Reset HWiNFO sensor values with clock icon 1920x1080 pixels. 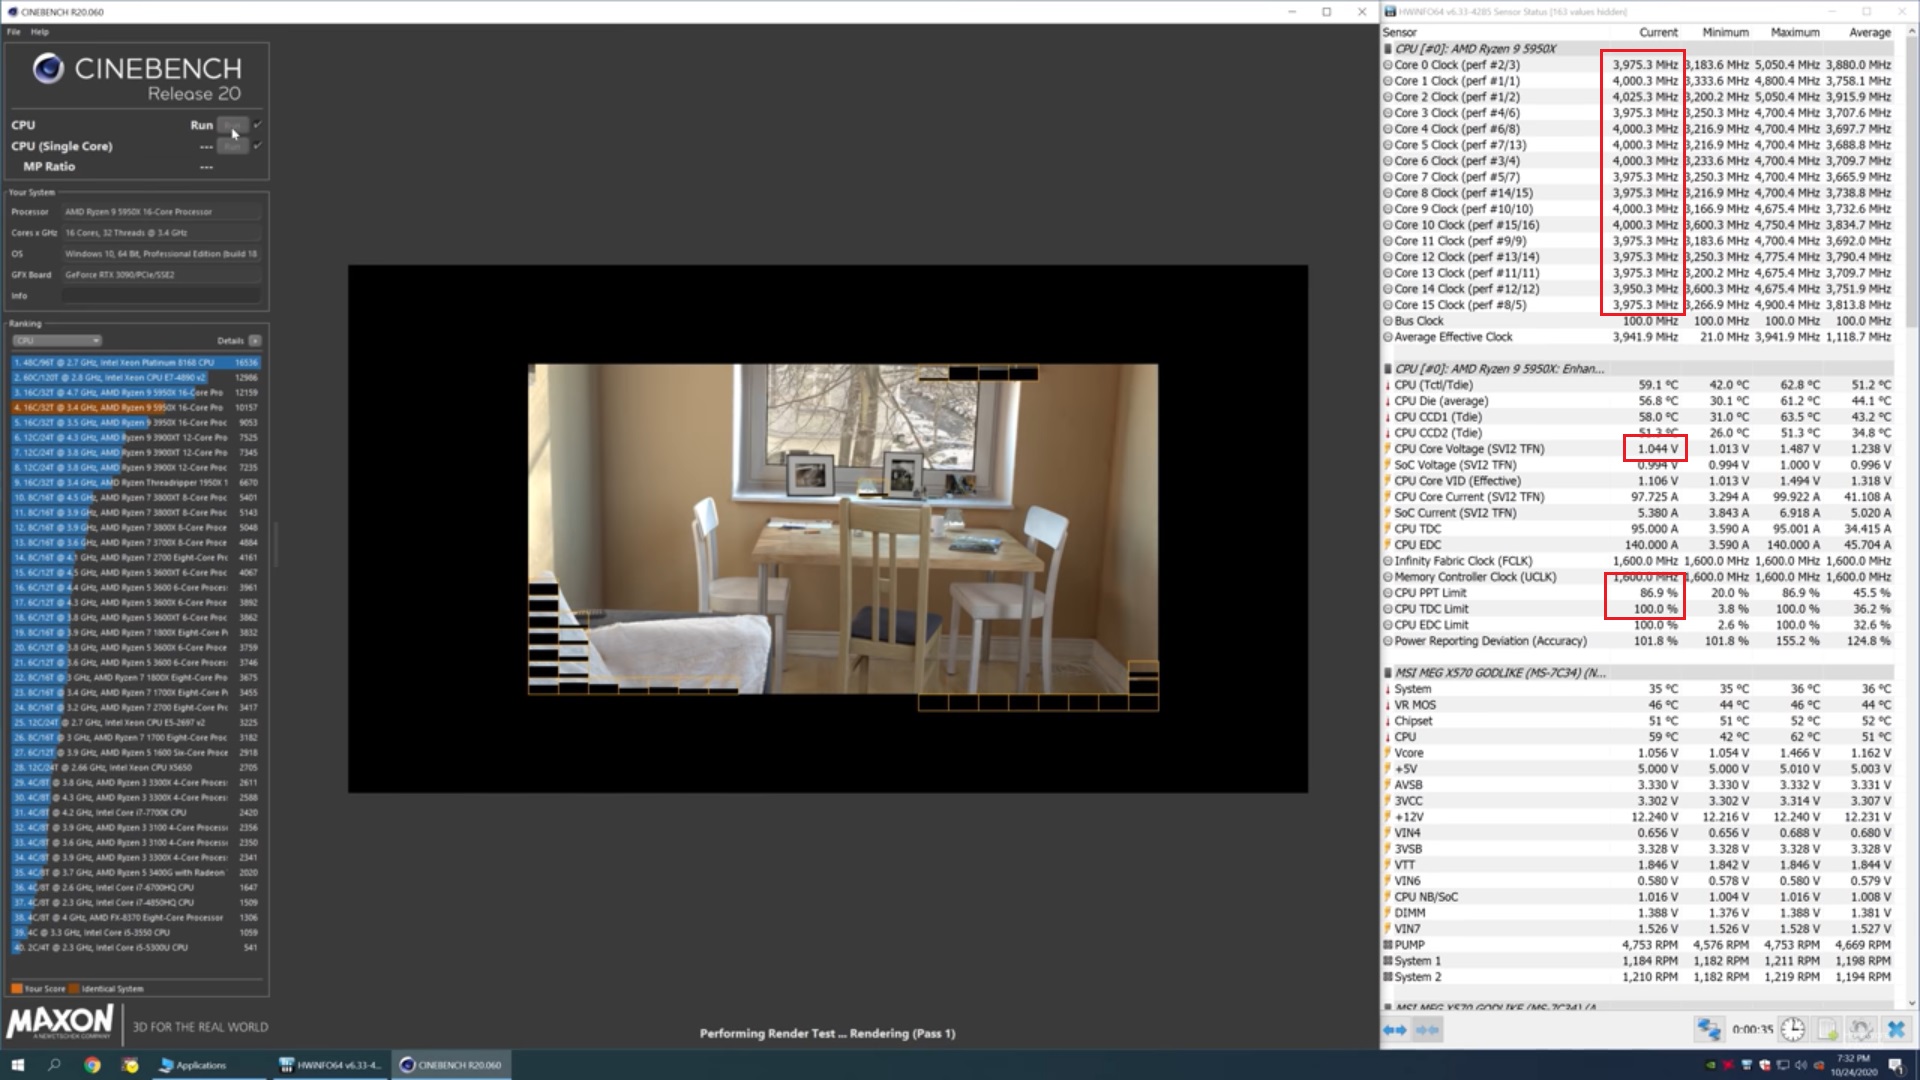tap(1793, 1029)
